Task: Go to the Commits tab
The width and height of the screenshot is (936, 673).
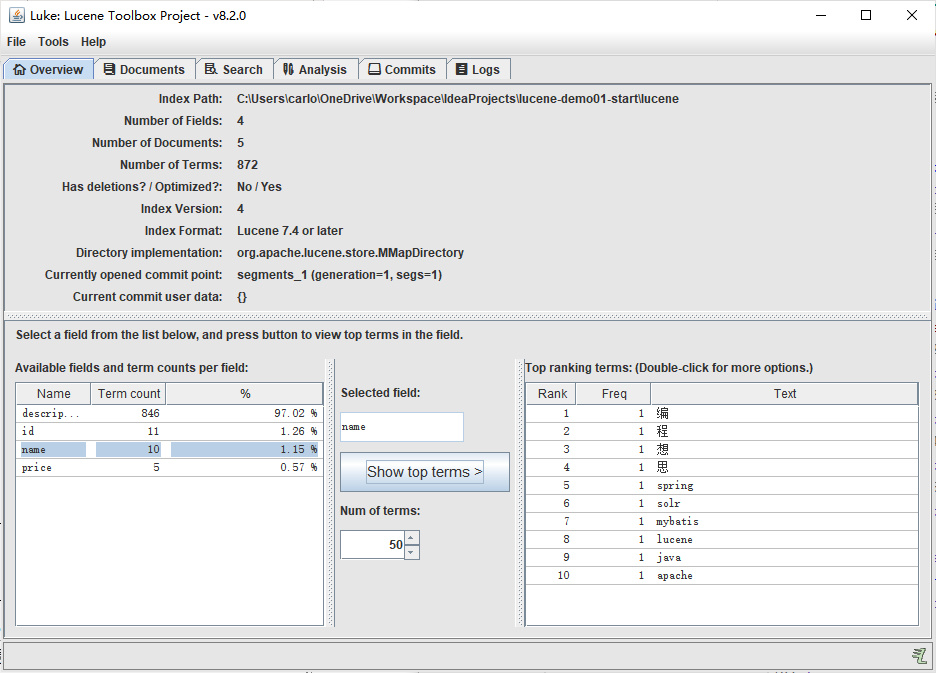Action: (402, 69)
